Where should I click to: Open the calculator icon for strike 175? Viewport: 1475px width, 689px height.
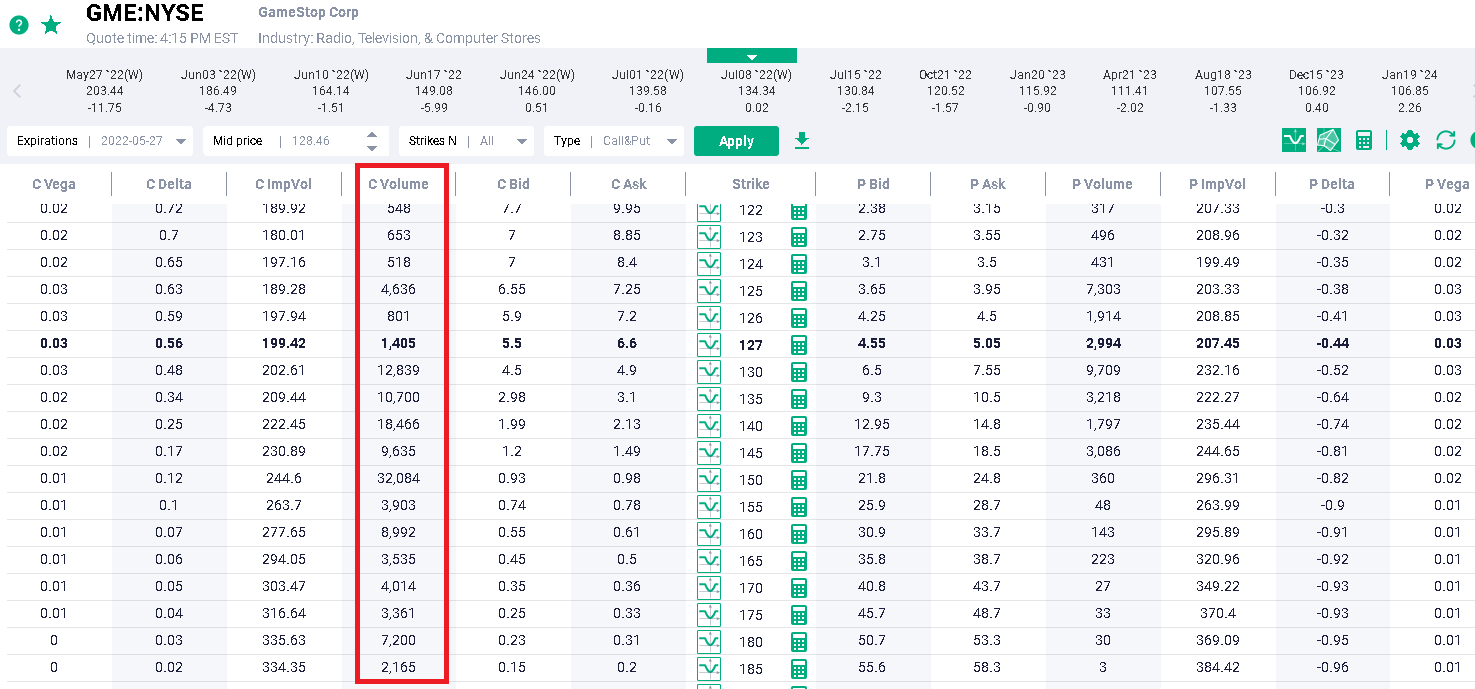coord(798,615)
